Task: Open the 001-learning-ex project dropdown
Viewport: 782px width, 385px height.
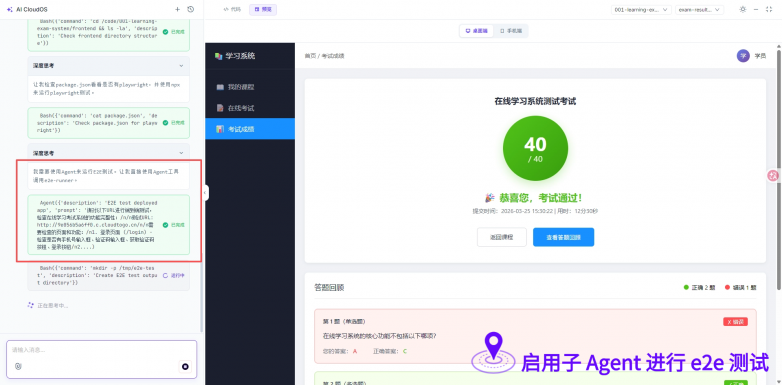Action: 641,9
